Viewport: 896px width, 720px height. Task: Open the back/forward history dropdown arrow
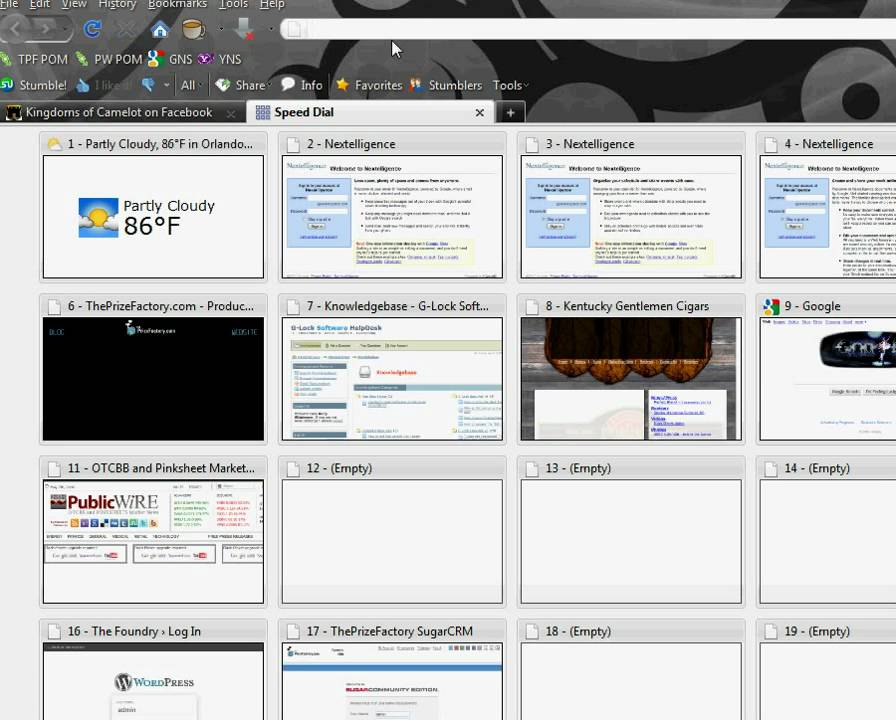point(66,29)
